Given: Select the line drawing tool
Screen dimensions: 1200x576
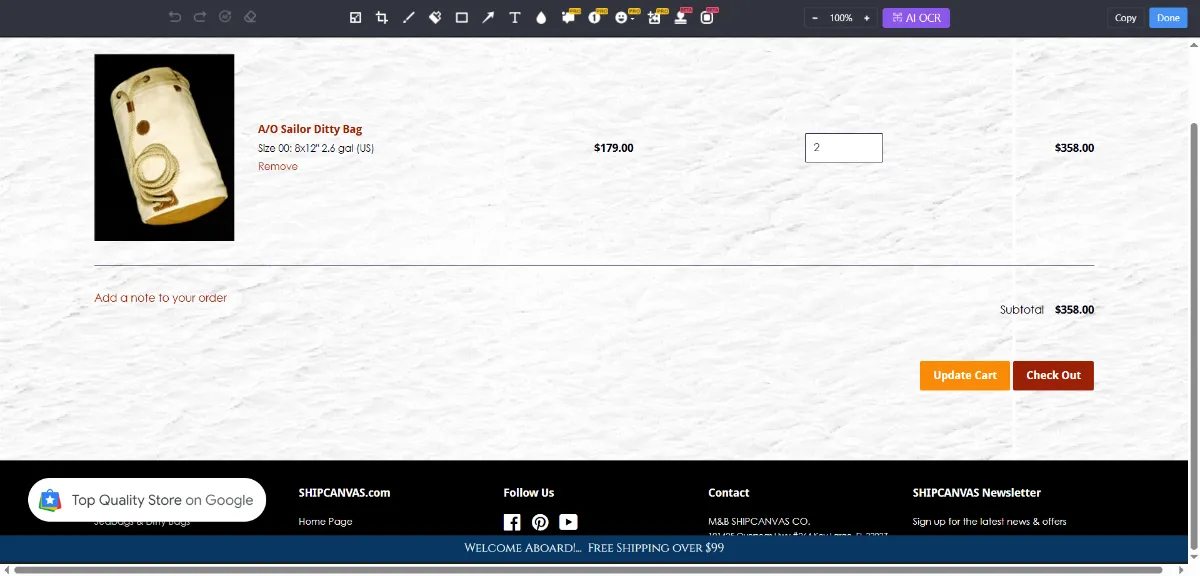Looking at the screenshot, I should coord(408,17).
